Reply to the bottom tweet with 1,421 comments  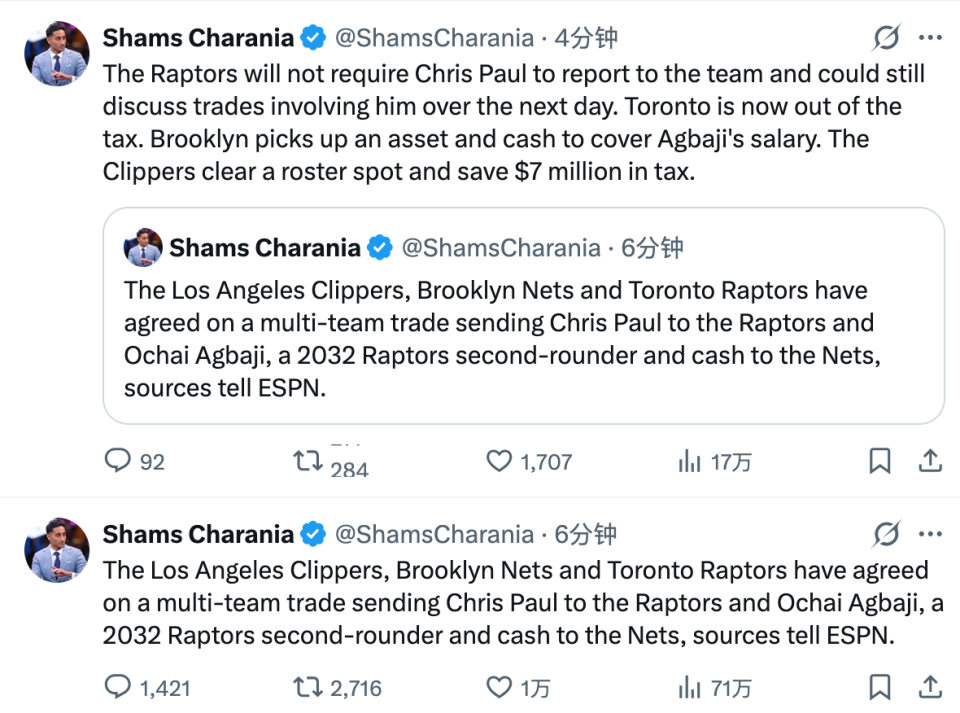119,687
